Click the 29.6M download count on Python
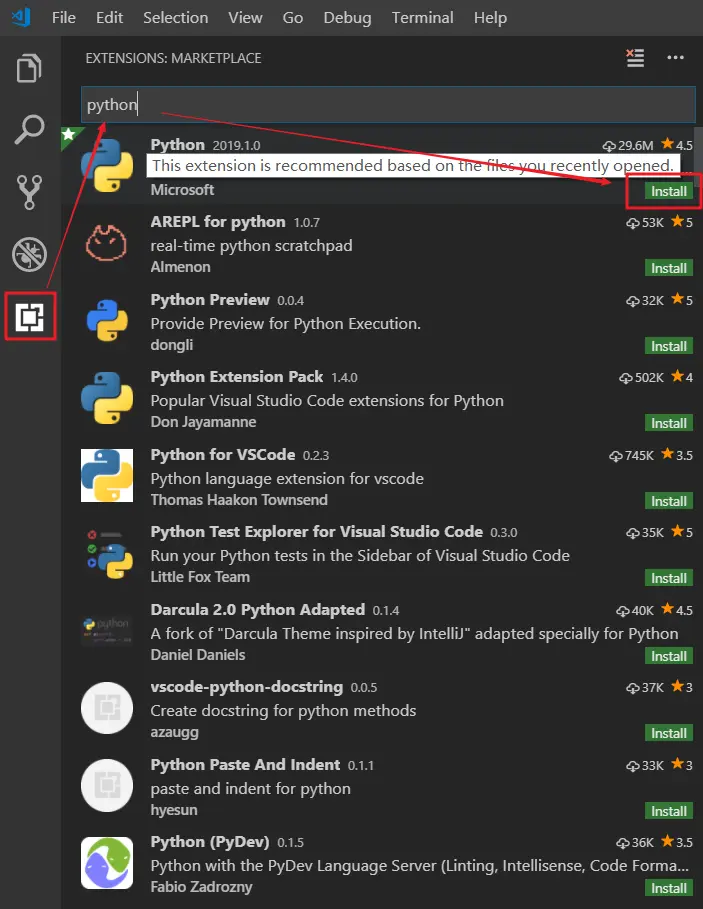Image resolution: width=703 pixels, height=909 pixels. [628, 146]
